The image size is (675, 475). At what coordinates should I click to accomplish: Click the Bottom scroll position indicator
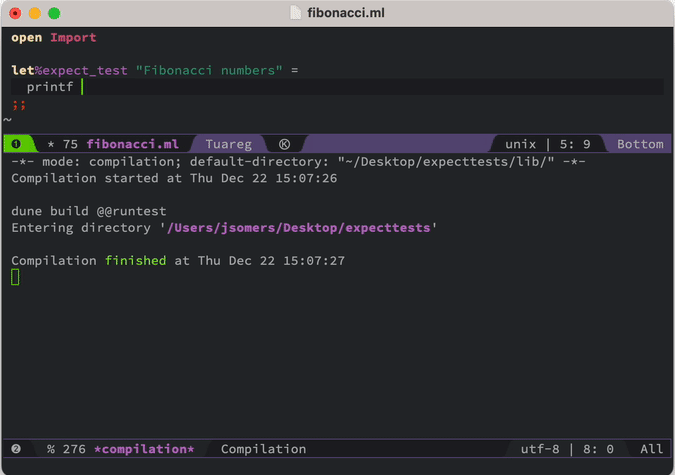click(639, 144)
